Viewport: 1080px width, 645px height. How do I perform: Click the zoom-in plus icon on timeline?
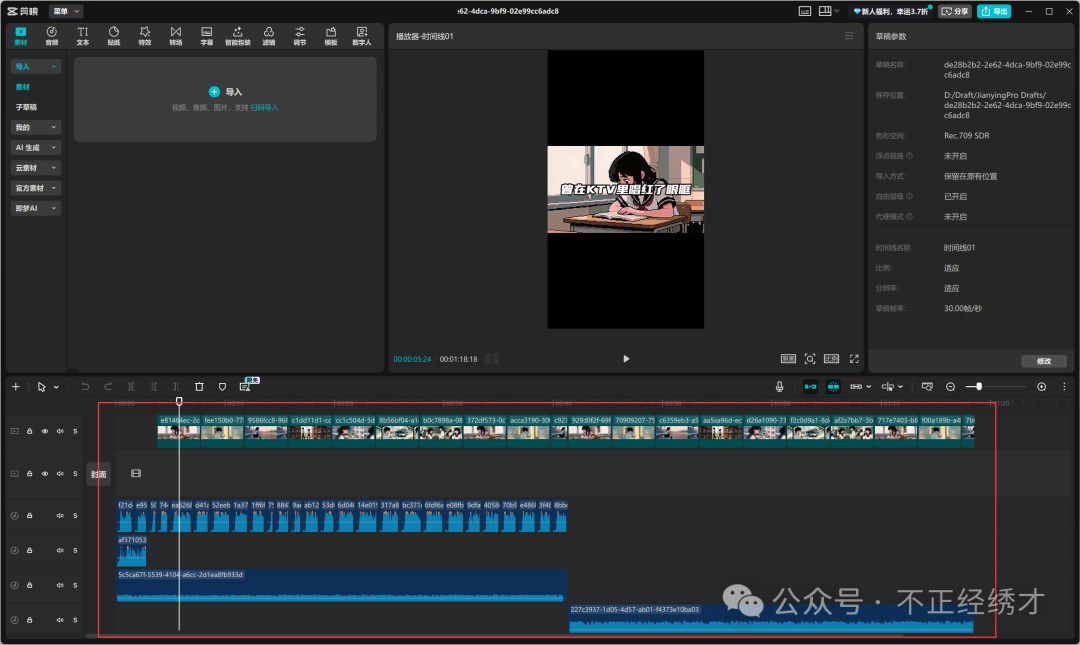(1041, 386)
